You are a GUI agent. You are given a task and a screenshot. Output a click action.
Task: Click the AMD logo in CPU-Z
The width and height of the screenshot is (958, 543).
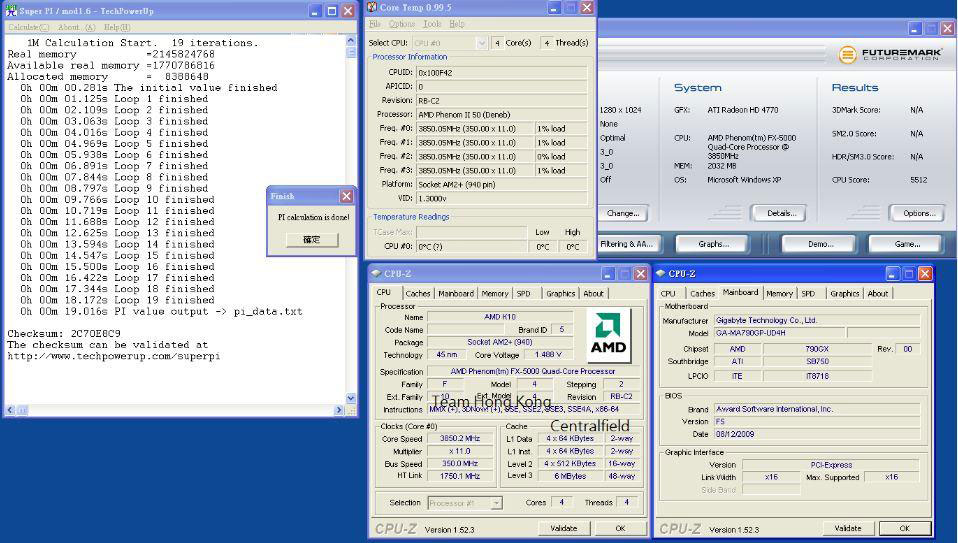pos(610,335)
